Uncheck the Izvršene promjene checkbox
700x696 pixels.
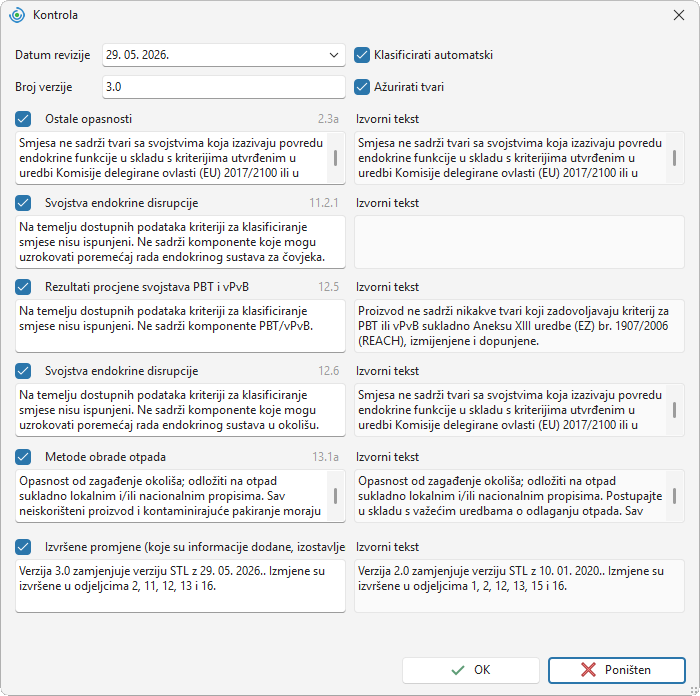click(x=23, y=546)
